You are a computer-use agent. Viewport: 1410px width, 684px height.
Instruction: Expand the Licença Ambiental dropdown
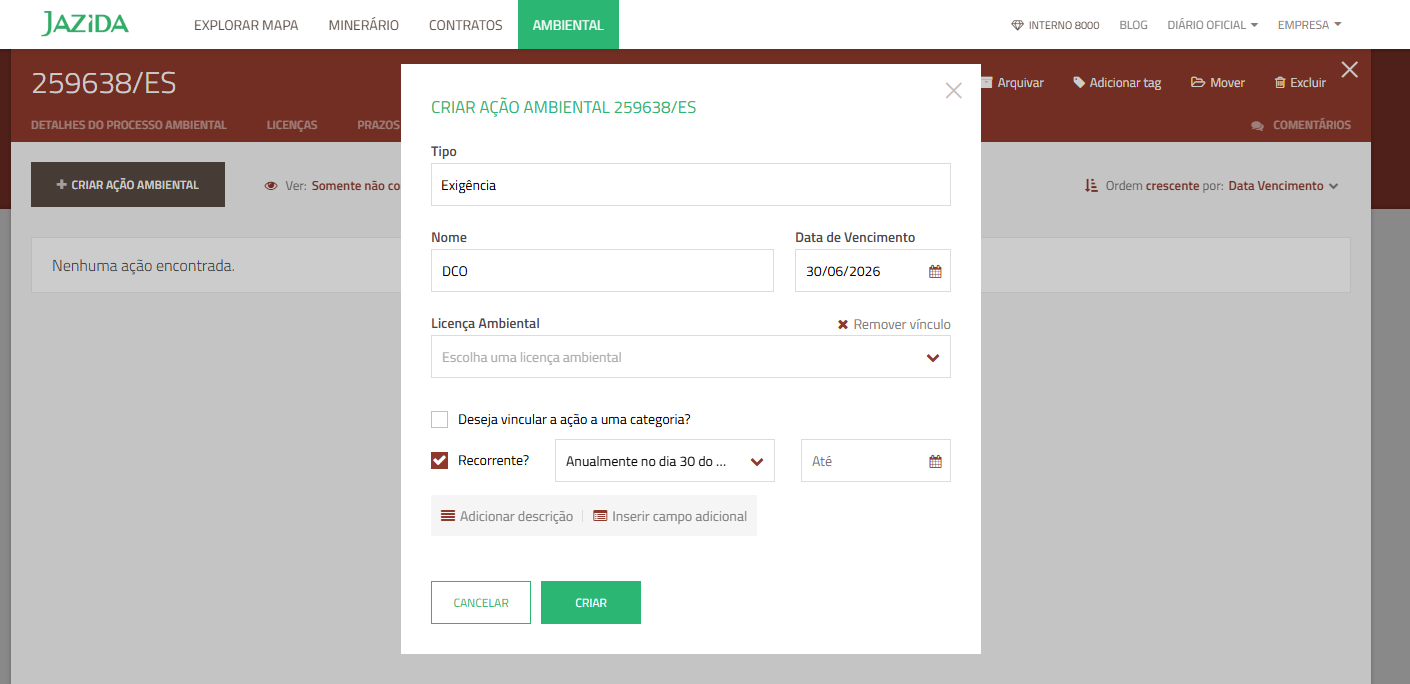pyautogui.click(x=932, y=358)
